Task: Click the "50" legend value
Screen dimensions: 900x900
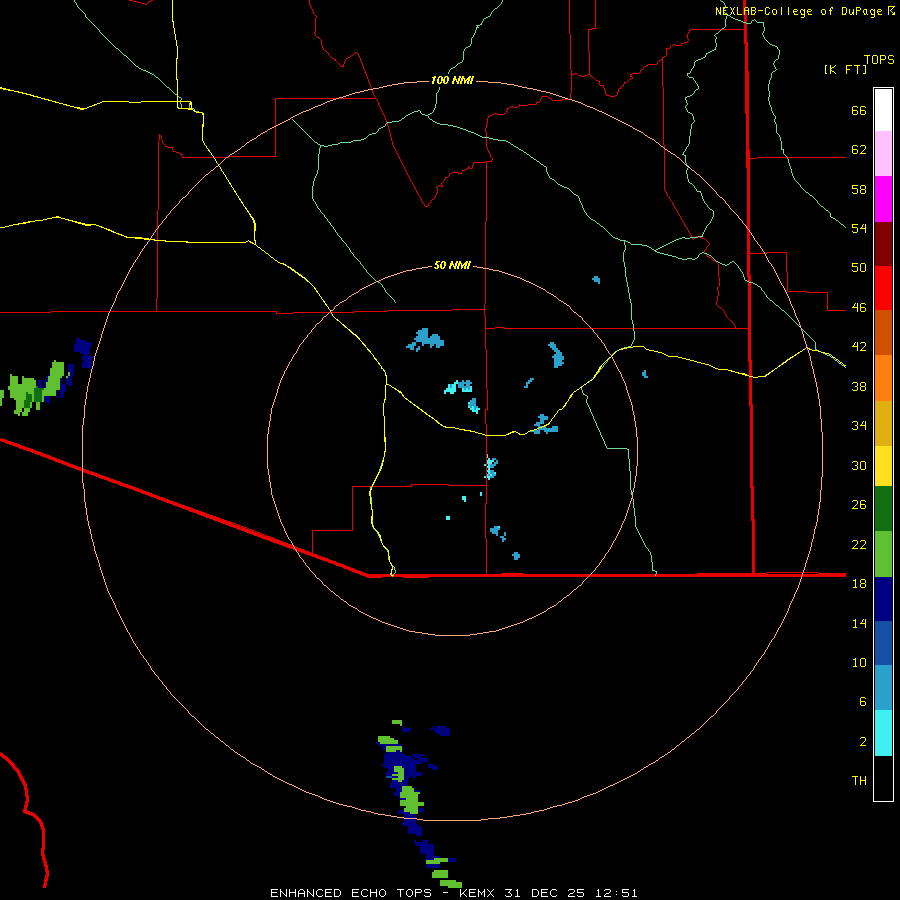Action: pyautogui.click(x=859, y=268)
